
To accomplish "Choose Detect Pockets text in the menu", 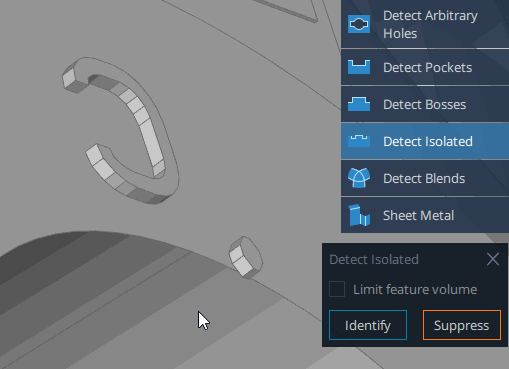I will 428,67.
